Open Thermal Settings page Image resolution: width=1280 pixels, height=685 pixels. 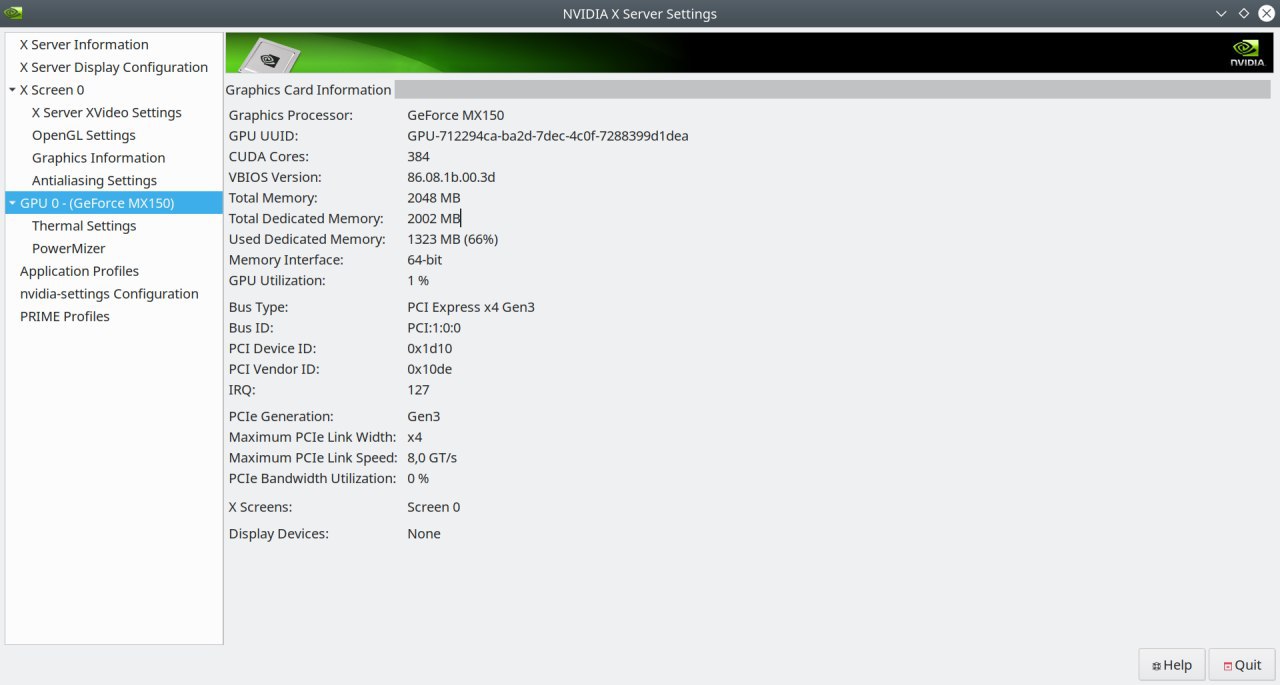[x=84, y=226]
